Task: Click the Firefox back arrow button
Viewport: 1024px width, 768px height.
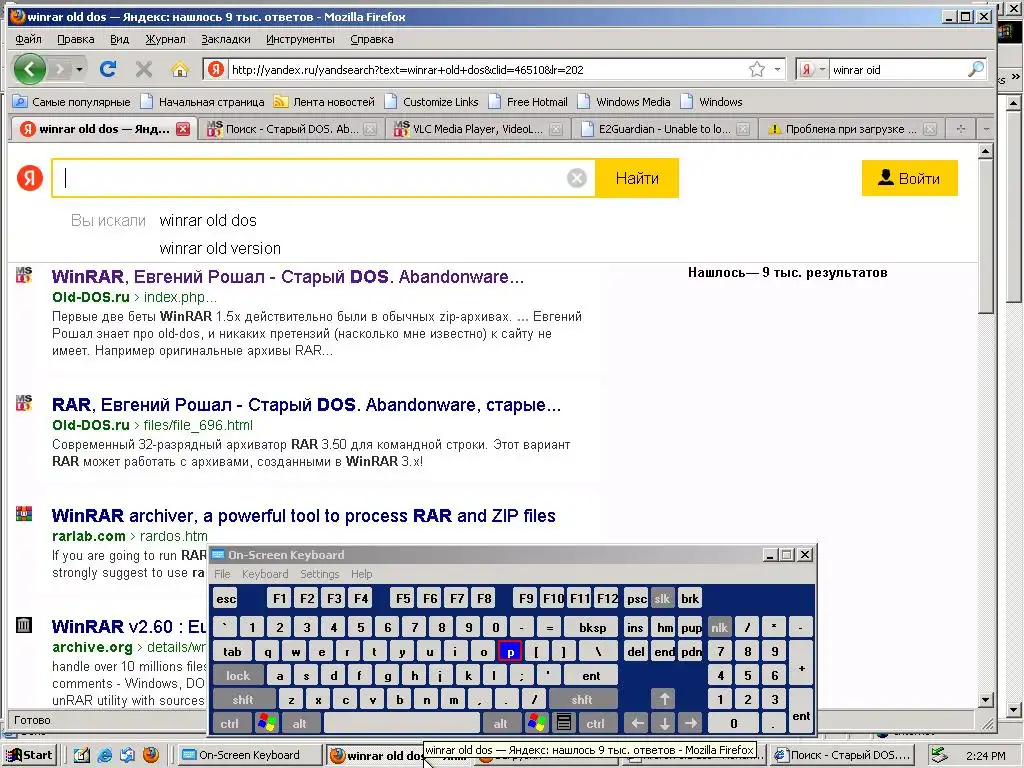Action: click(29, 69)
